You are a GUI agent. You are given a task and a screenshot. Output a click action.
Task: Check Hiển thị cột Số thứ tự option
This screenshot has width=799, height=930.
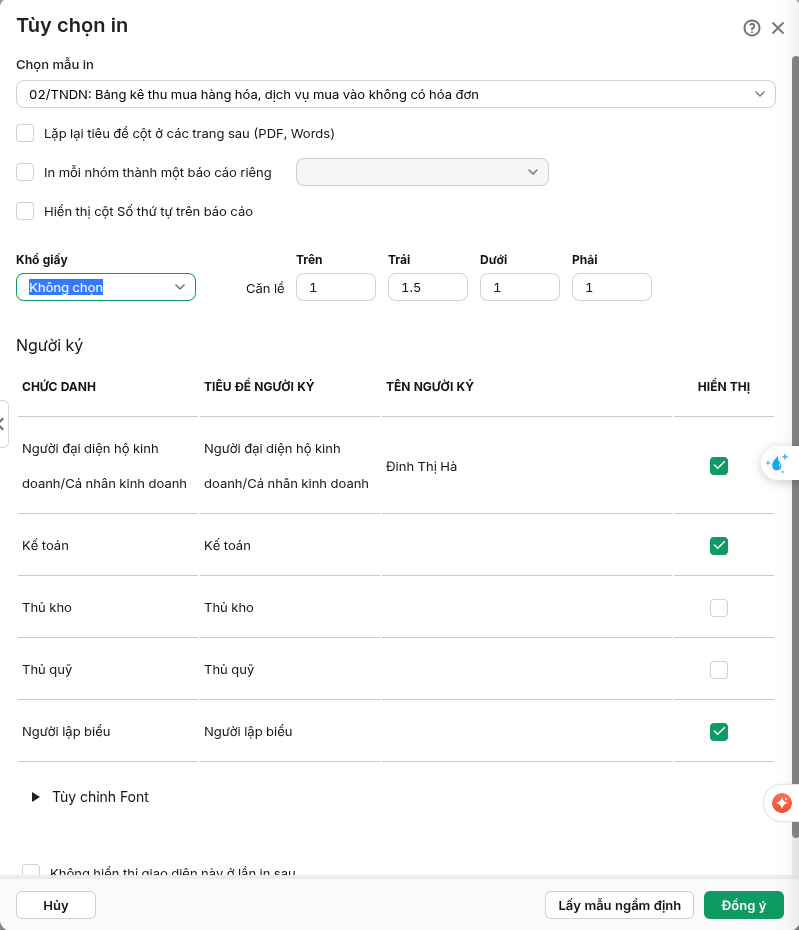tap(25, 211)
